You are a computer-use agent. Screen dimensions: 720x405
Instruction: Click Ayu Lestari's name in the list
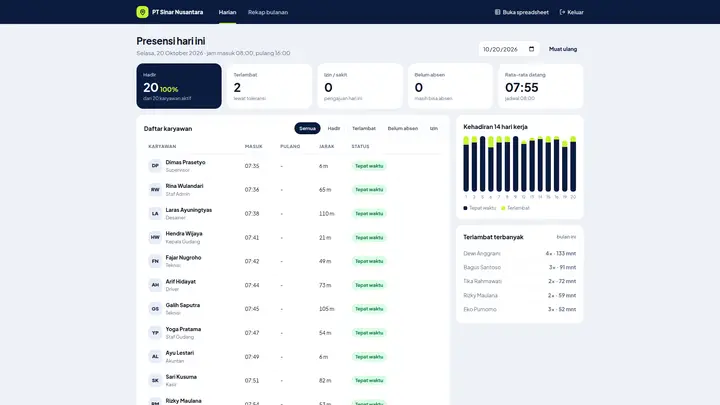pyautogui.click(x=180, y=353)
